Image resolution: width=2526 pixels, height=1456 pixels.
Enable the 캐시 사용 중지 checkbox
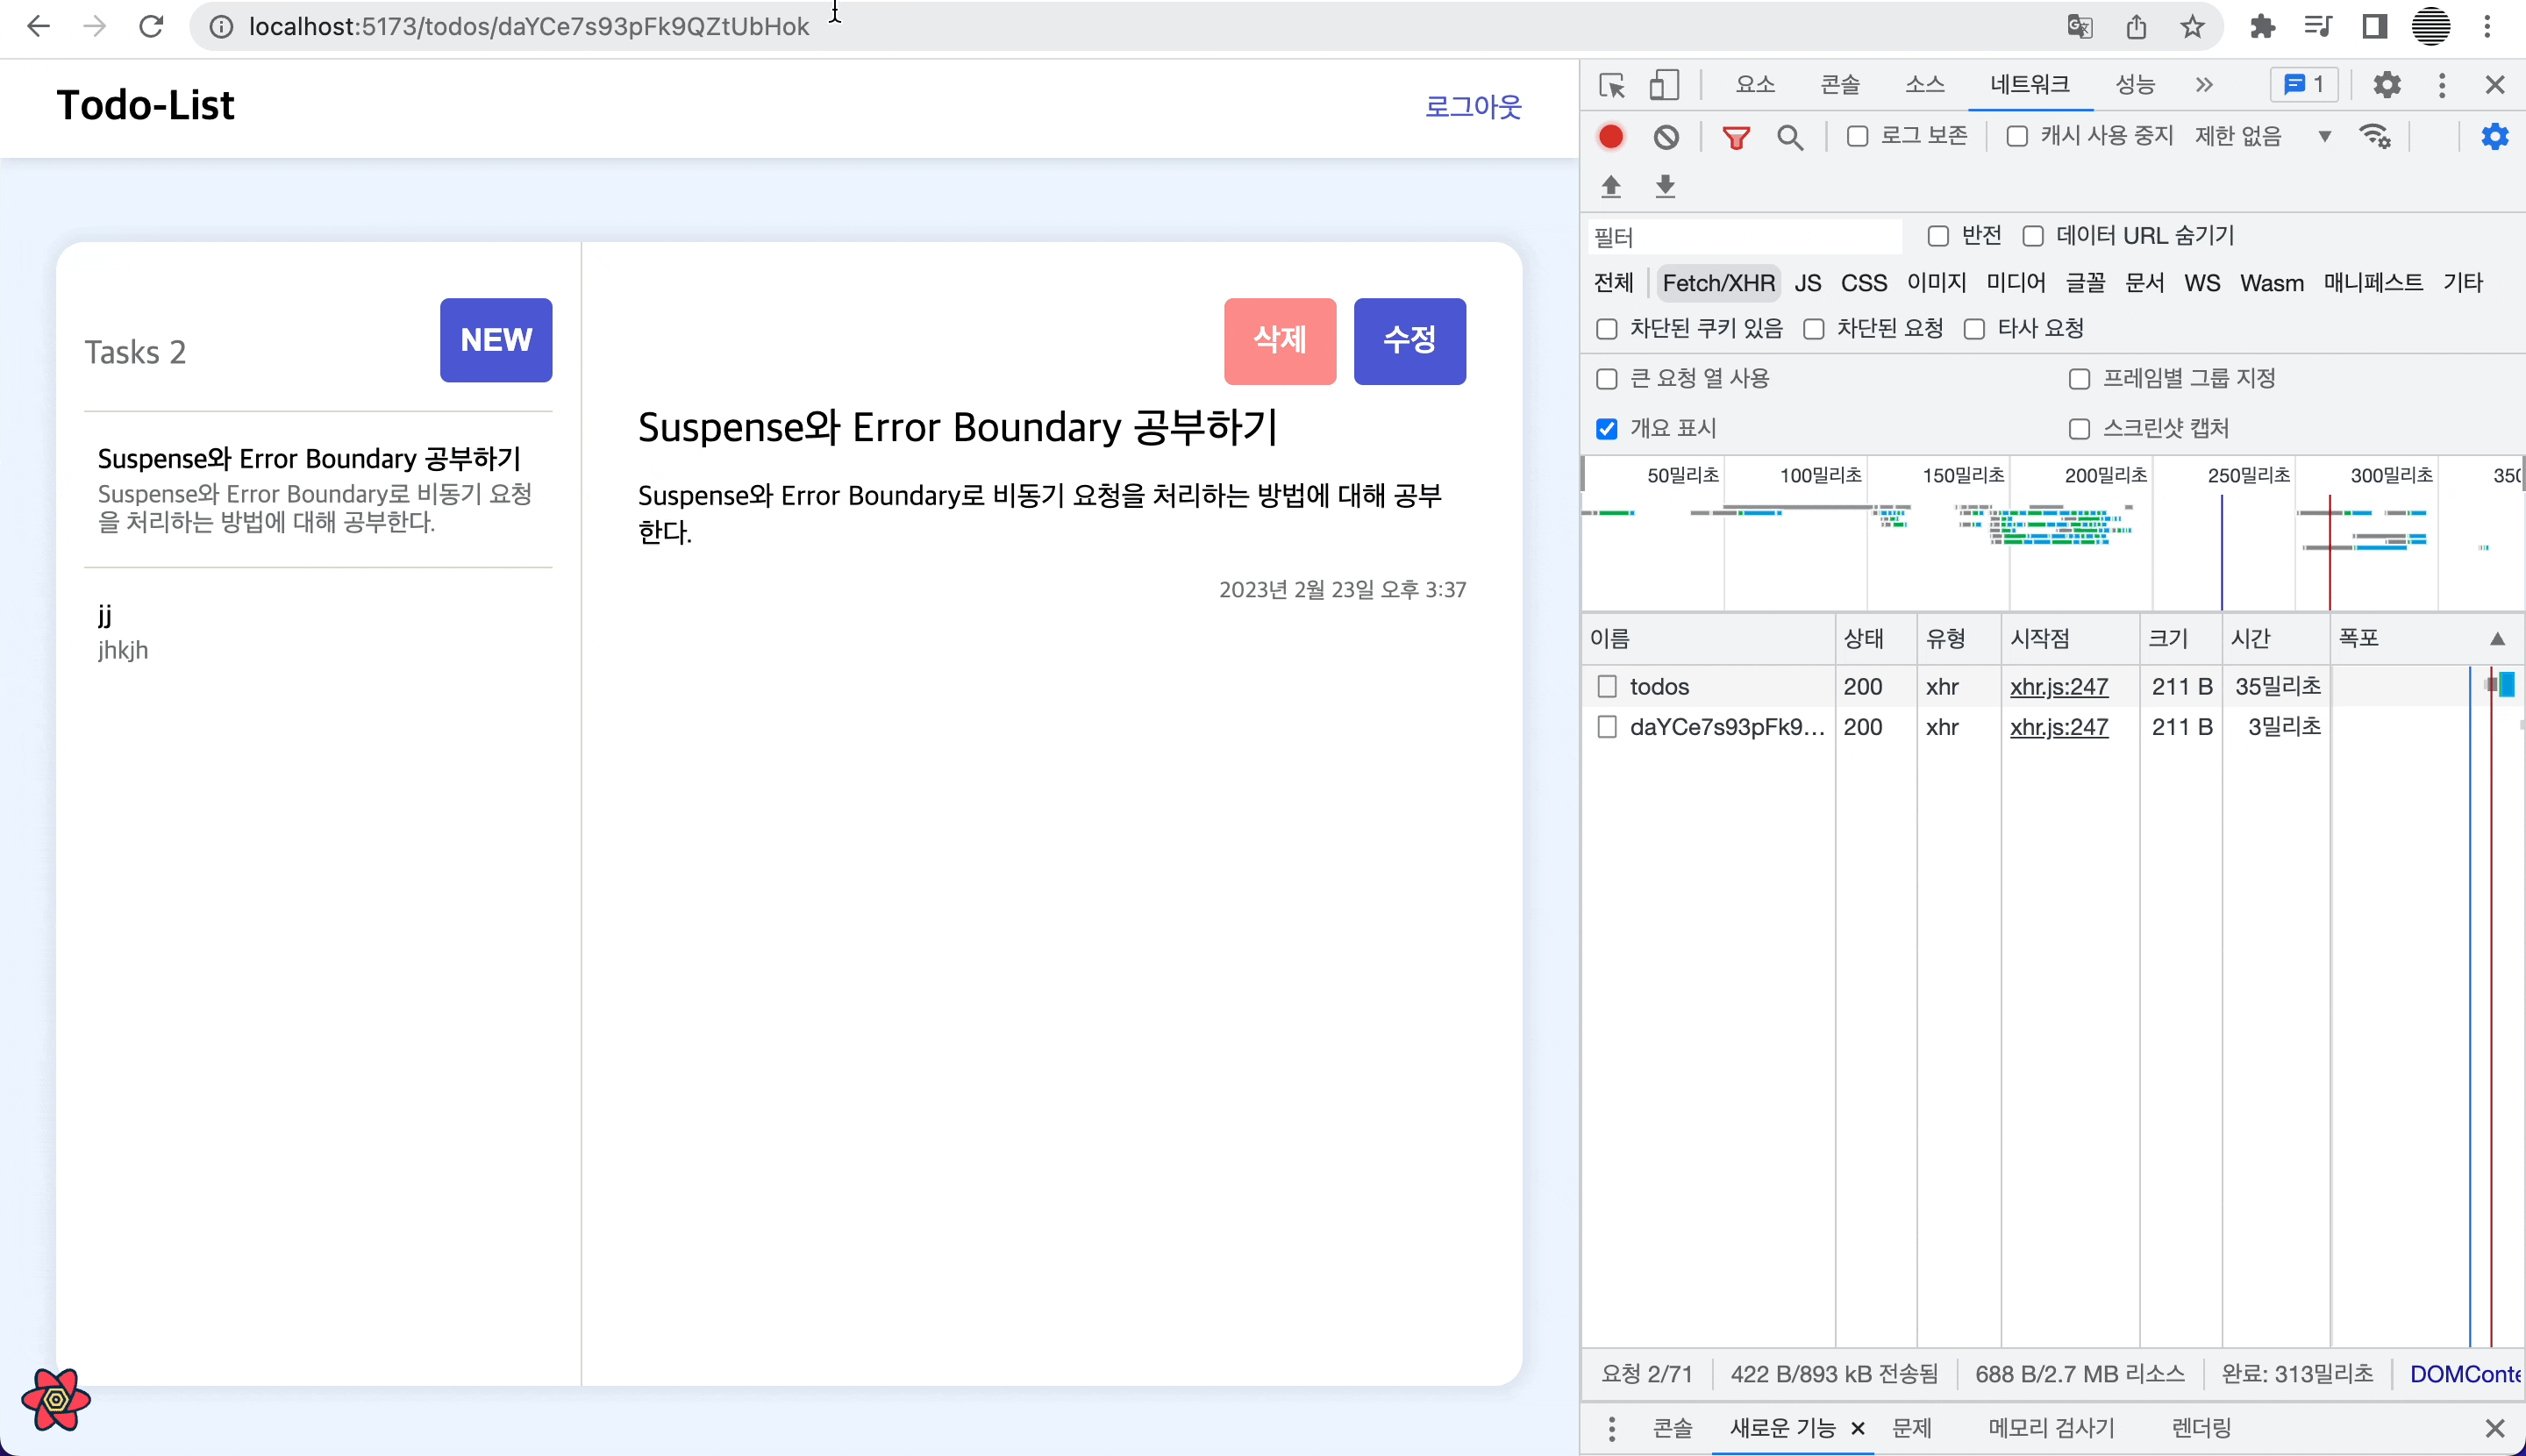(2017, 136)
